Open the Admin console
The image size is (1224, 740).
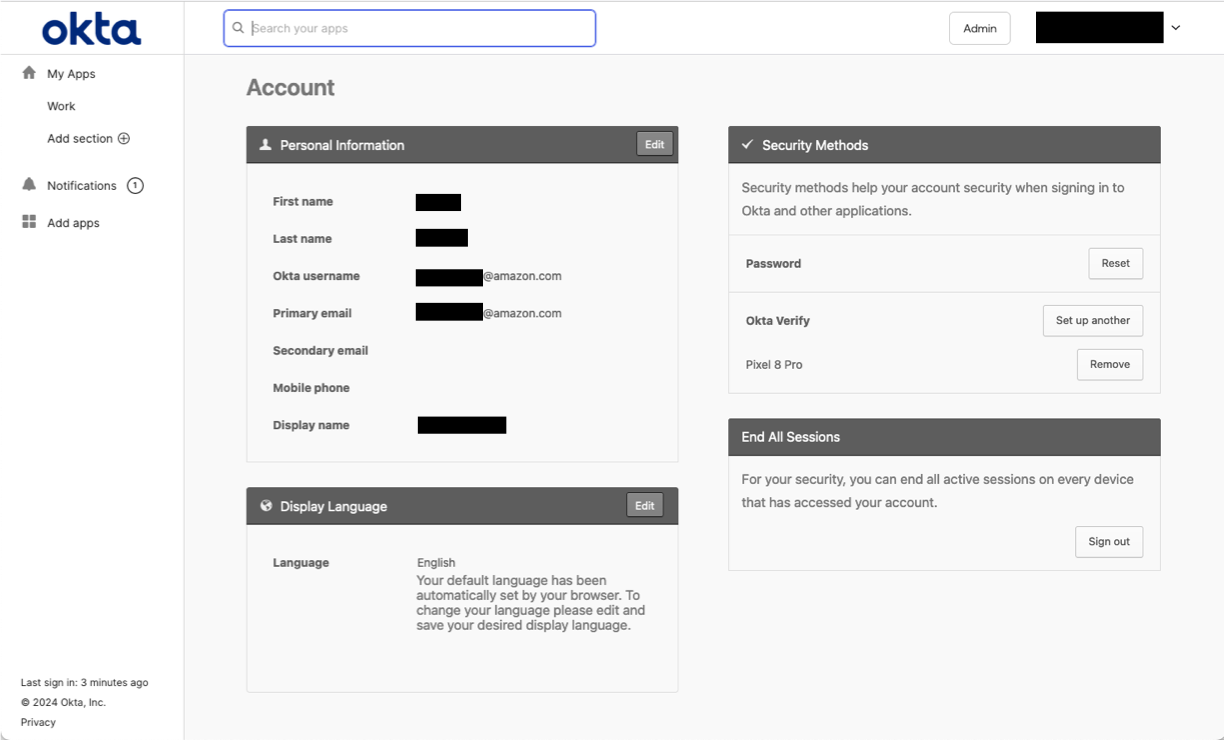pyautogui.click(x=979, y=27)
